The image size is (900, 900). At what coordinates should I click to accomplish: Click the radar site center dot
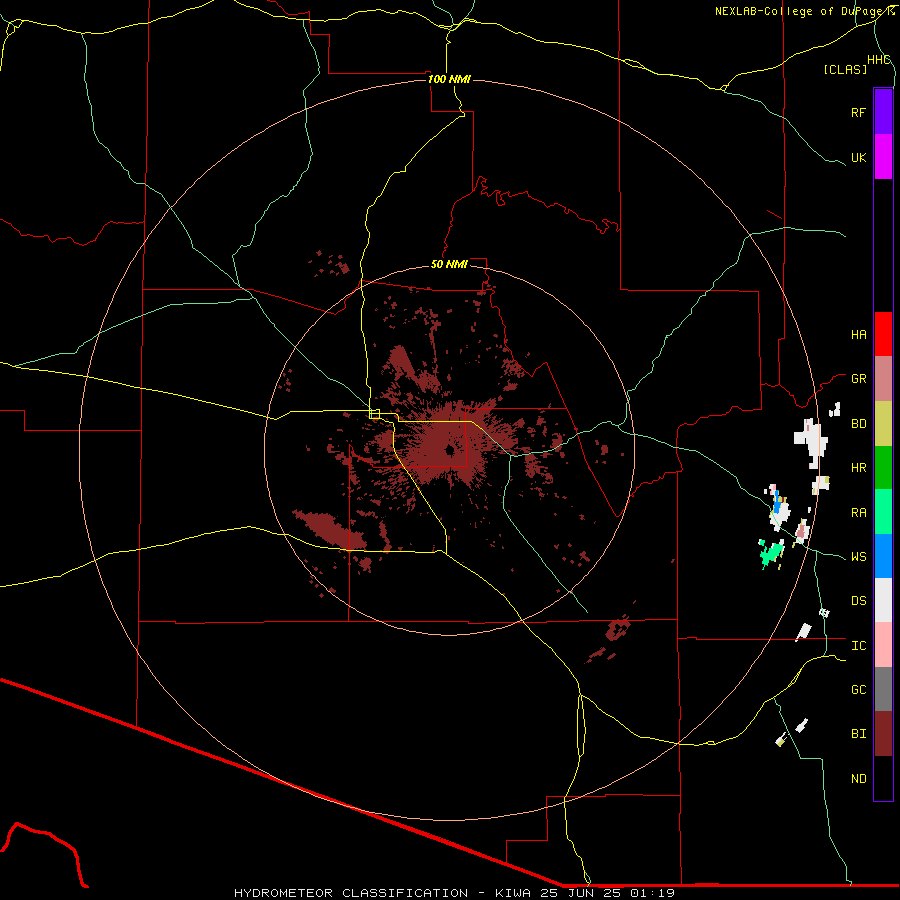pos(449,450)
